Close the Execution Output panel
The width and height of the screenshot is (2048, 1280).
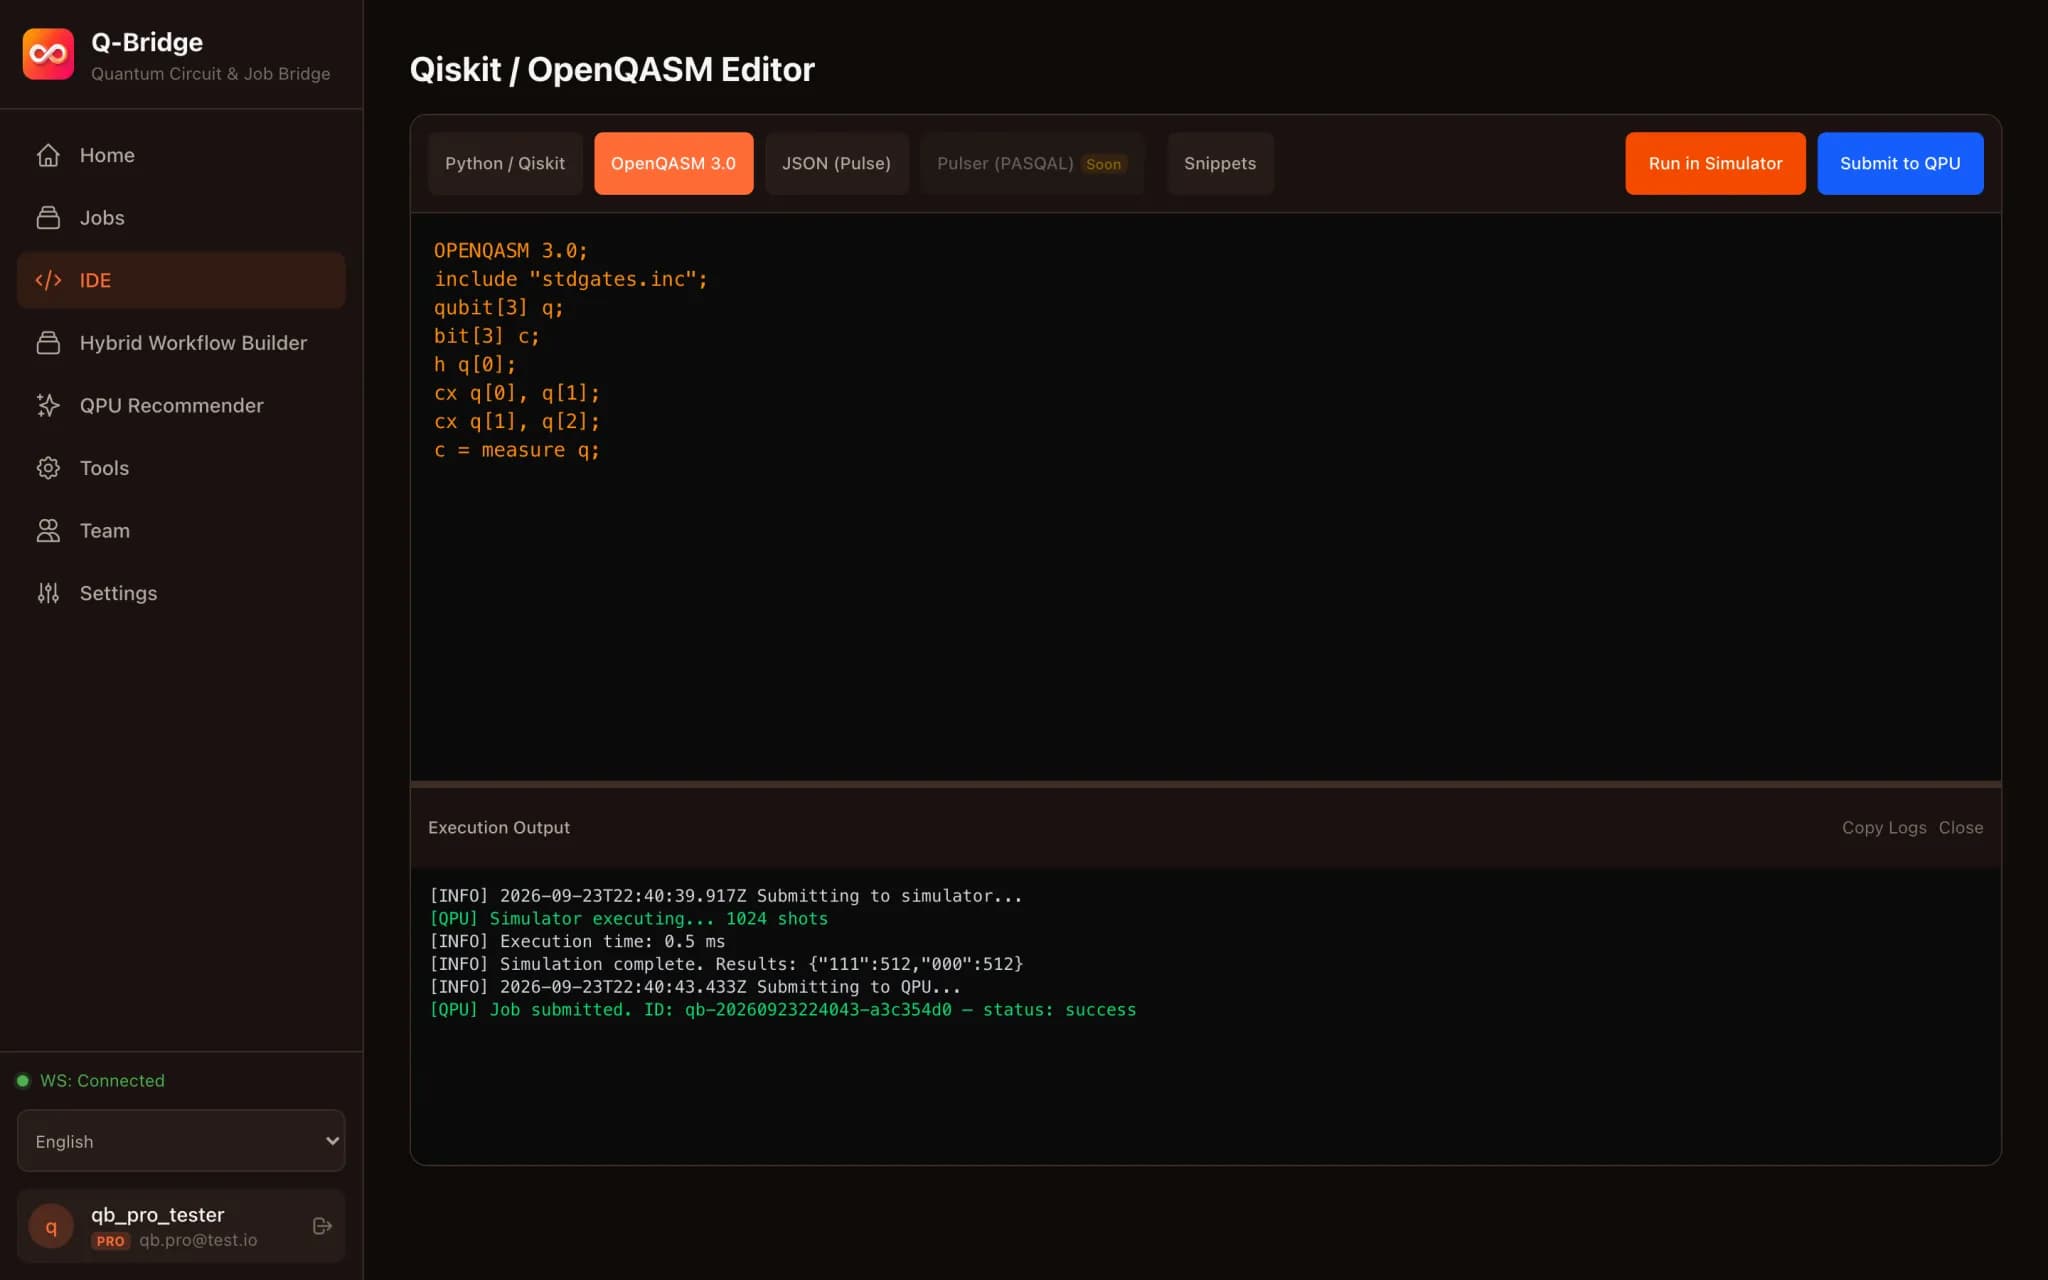click(1961, 828)
